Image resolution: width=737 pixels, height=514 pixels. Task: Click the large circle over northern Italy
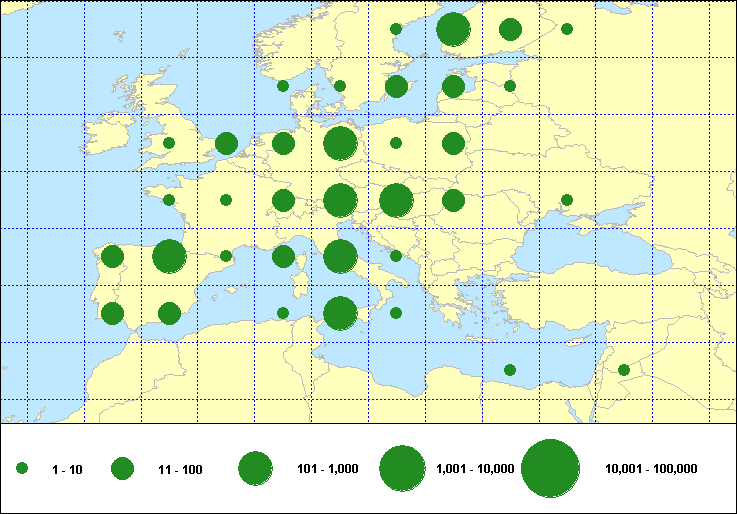coord(340,256)
